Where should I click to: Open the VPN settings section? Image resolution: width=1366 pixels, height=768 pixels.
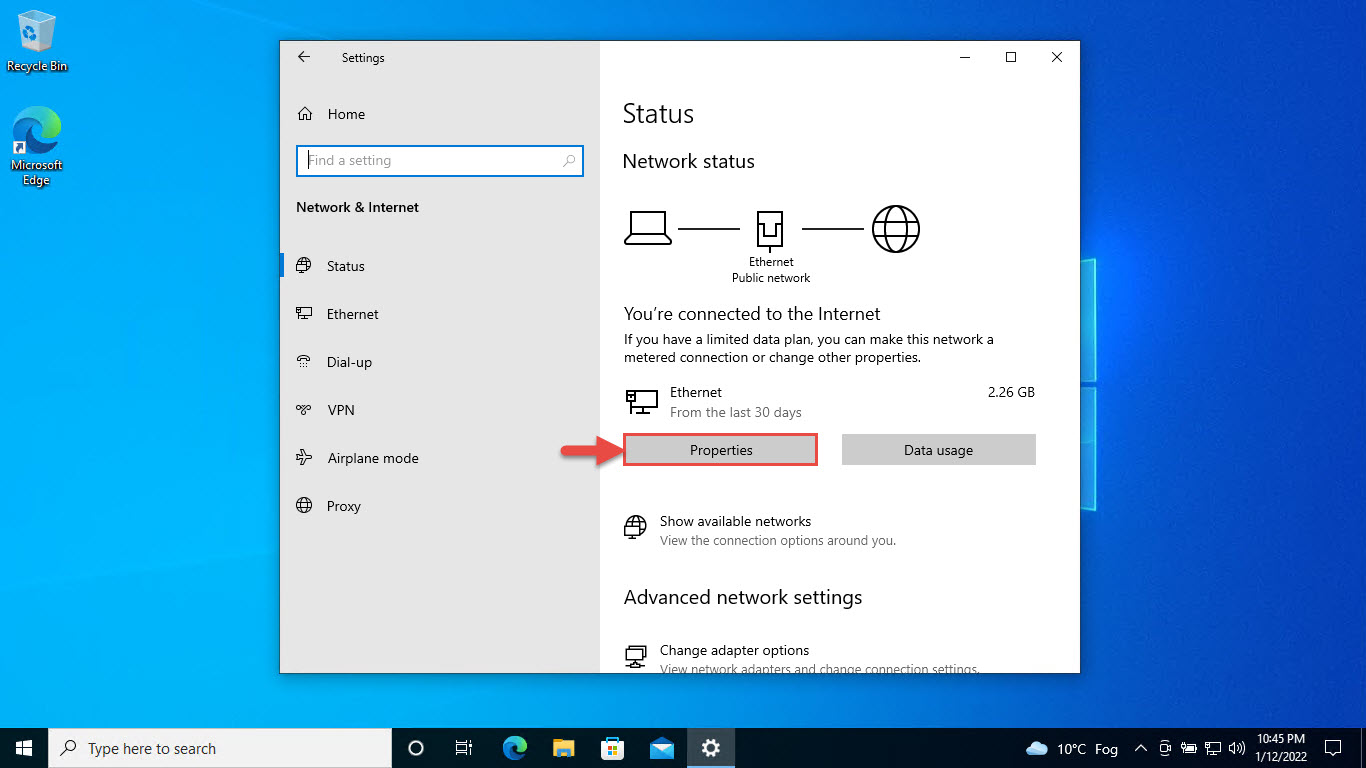click(341, 409)
